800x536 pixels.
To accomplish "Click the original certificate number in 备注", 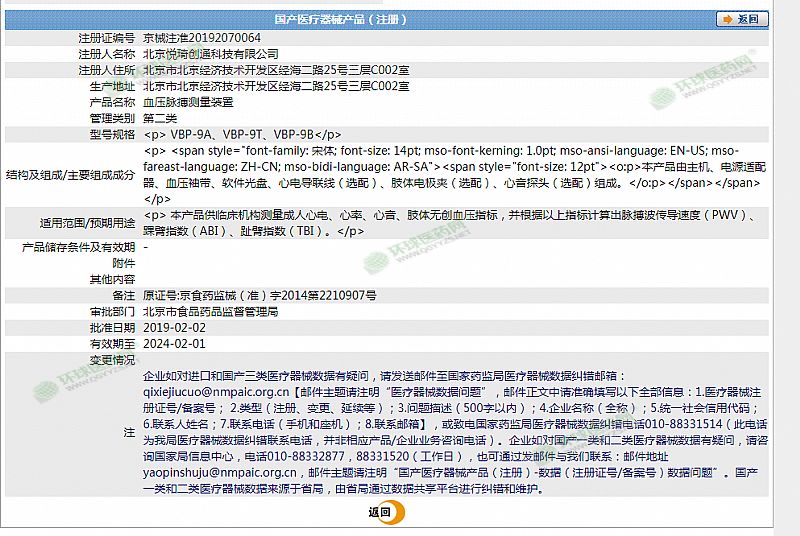I will click(x=259, y=296).
